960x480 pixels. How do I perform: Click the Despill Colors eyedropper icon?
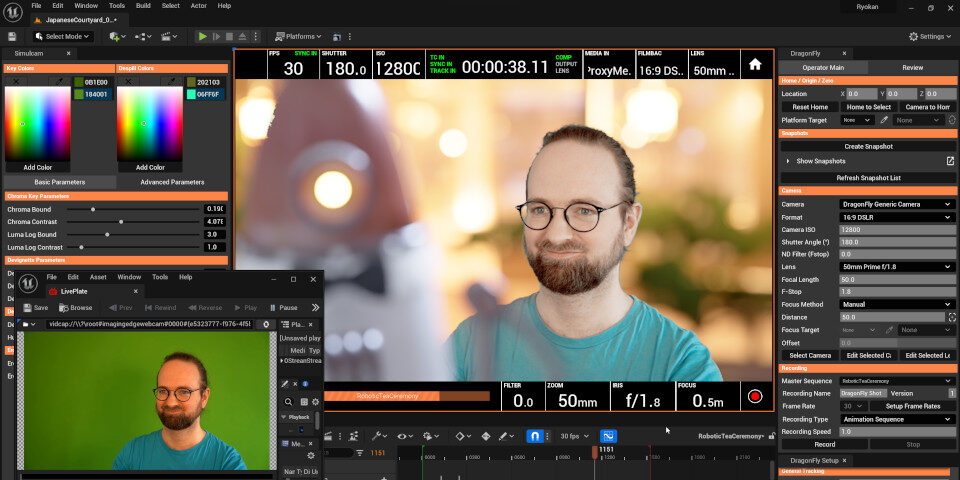click(171, 81)
